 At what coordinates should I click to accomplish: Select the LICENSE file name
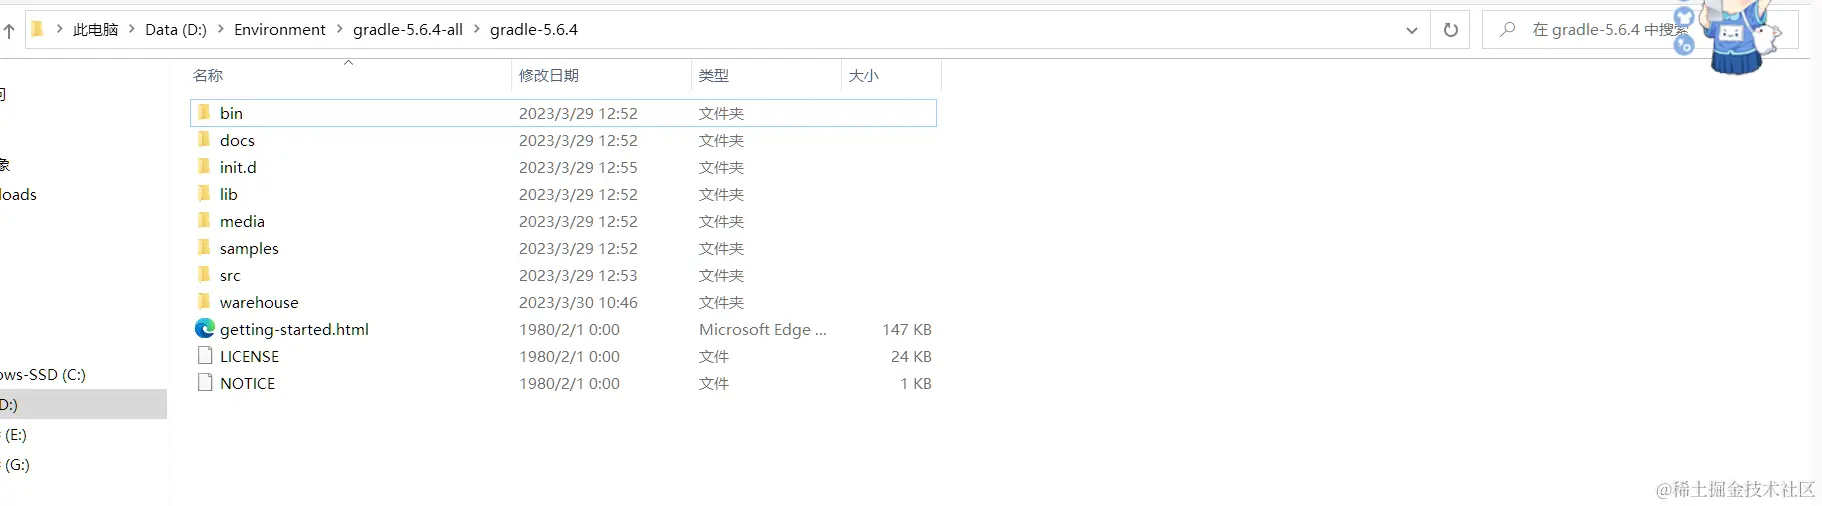pos(249,356)
